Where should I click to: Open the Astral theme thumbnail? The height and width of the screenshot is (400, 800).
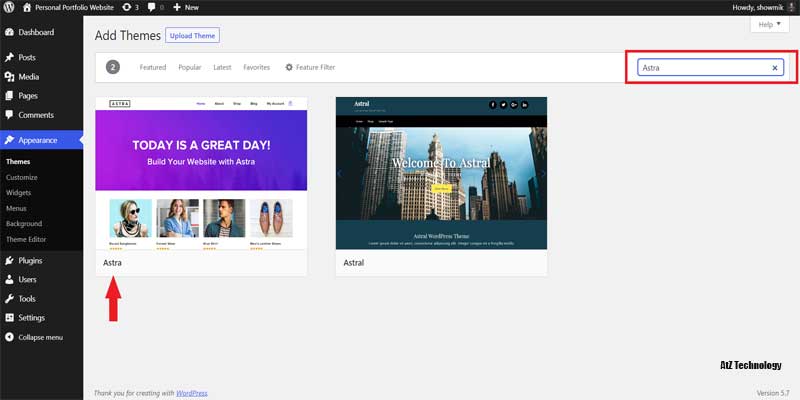point(441,173)
